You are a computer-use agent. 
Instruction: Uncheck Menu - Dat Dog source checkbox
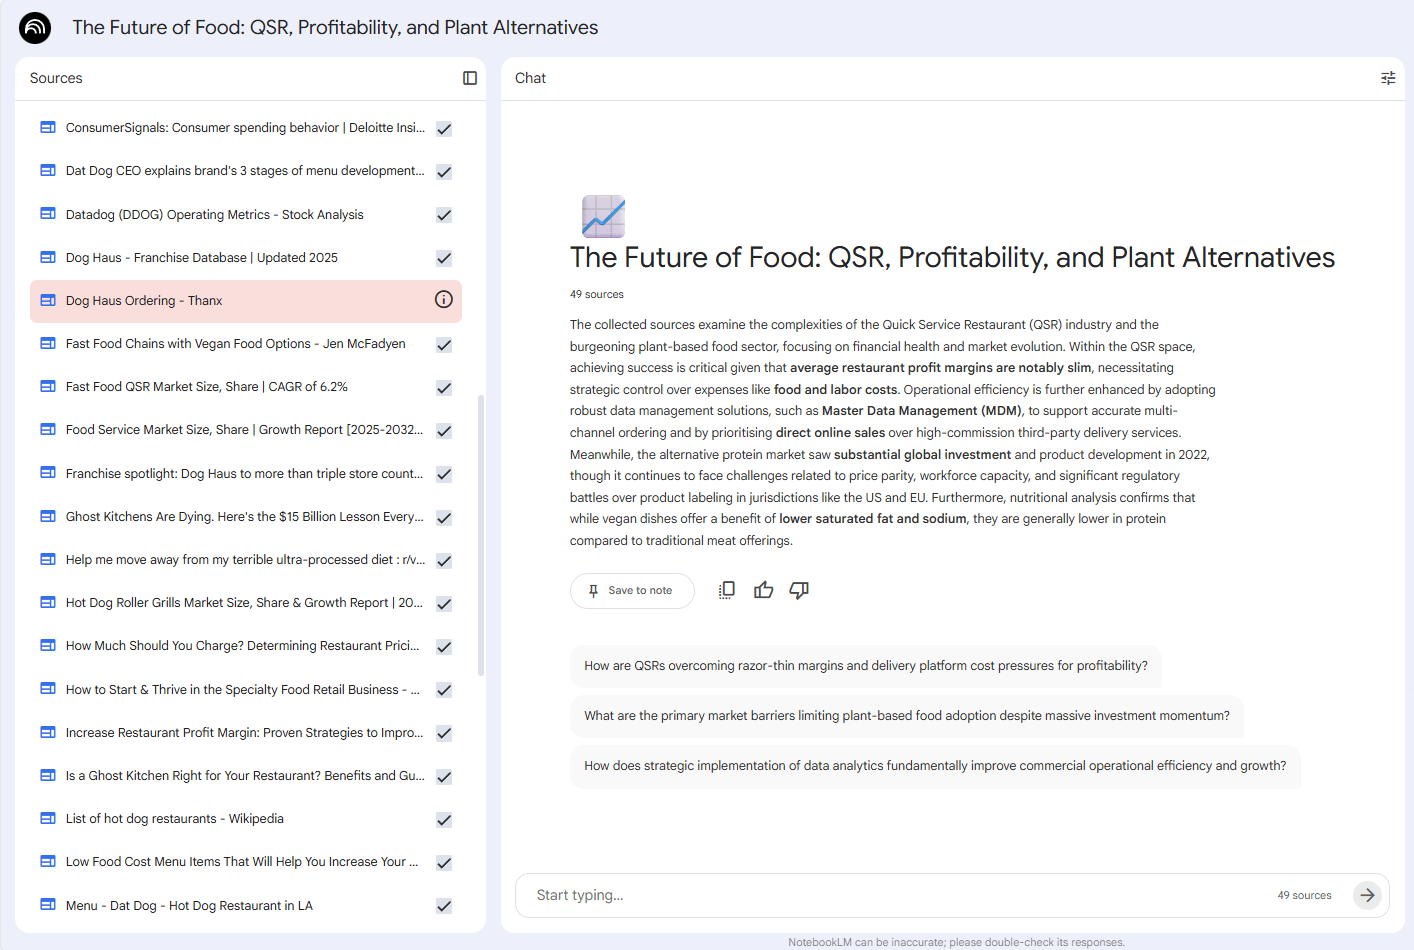[444, 906]
